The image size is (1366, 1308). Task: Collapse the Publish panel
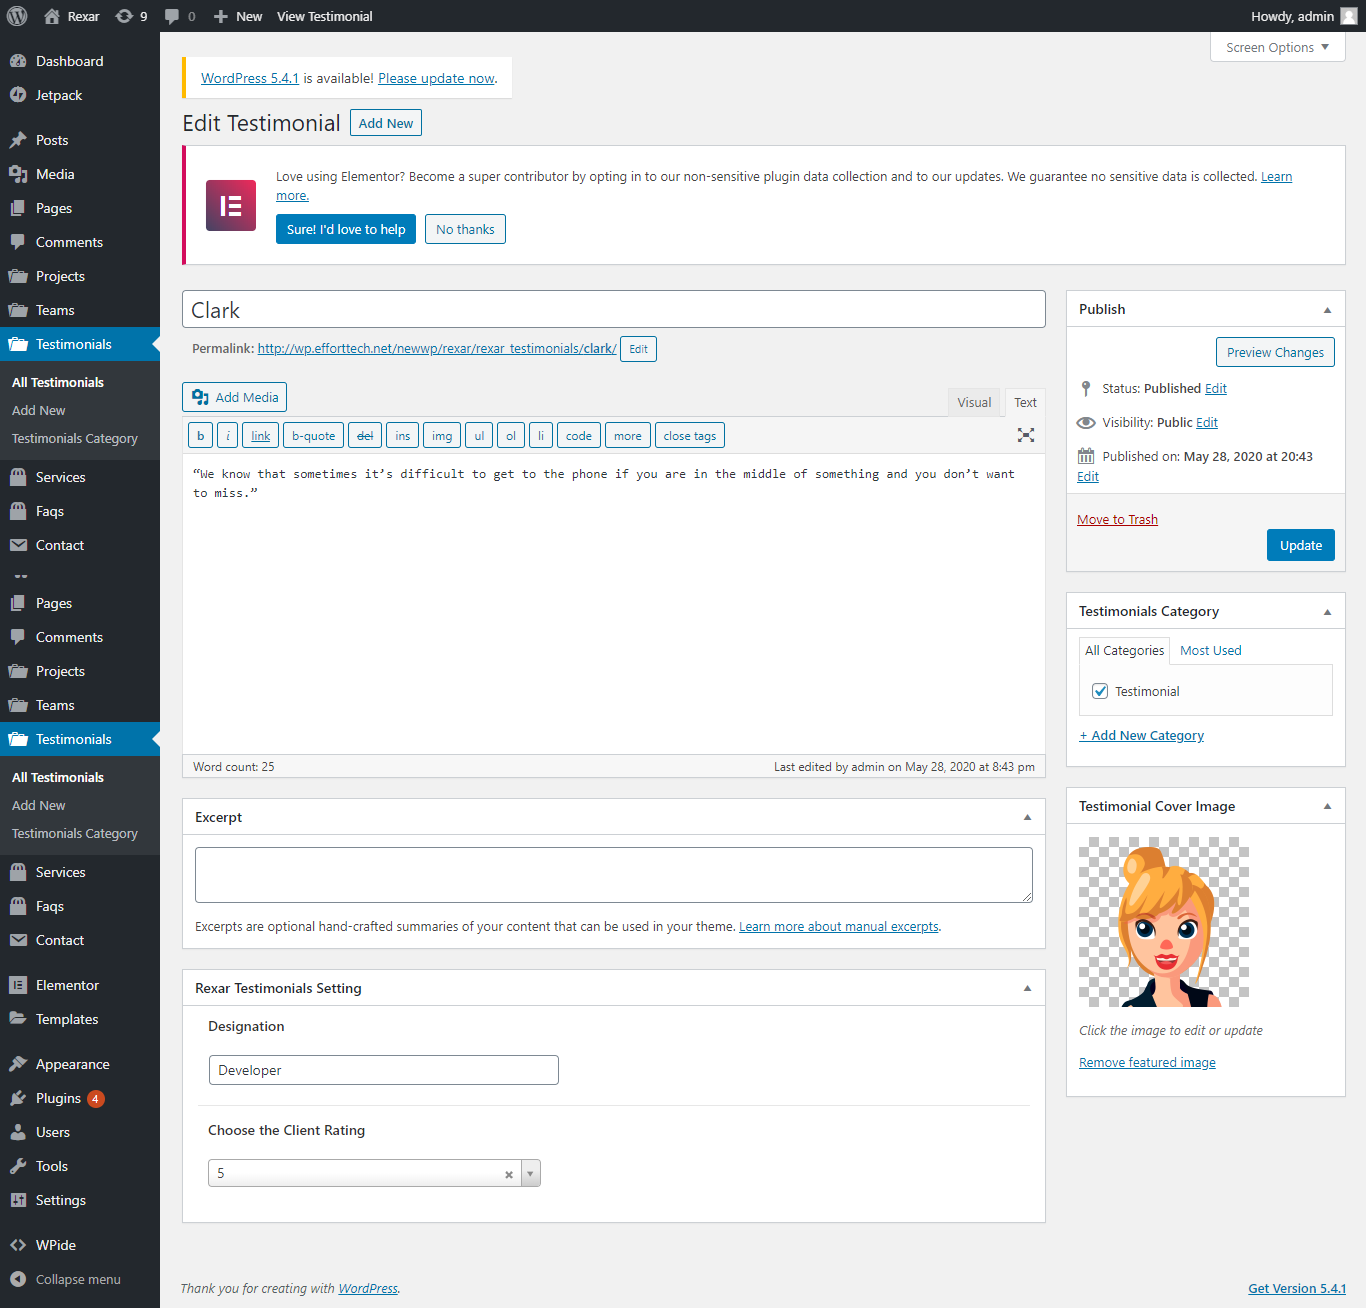click(x=1327, y=310)
